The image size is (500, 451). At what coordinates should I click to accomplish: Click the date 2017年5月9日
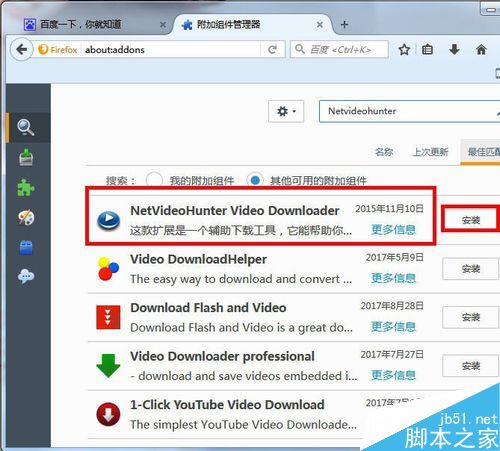[x=395, y=257]
